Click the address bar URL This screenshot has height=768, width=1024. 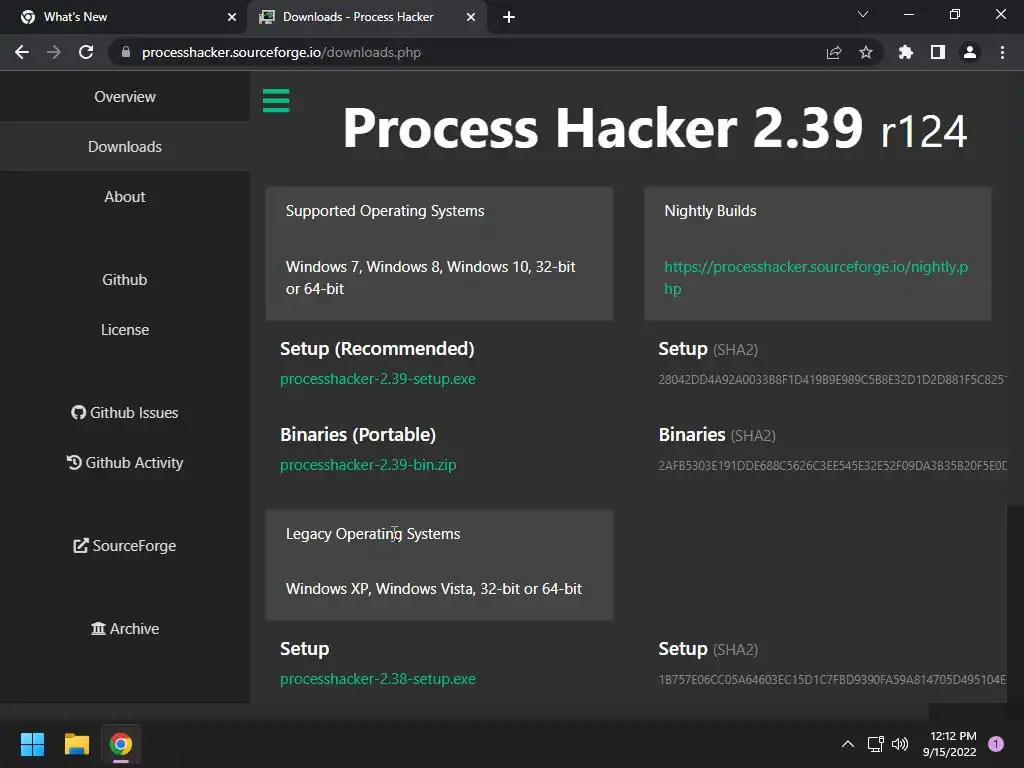281,52
